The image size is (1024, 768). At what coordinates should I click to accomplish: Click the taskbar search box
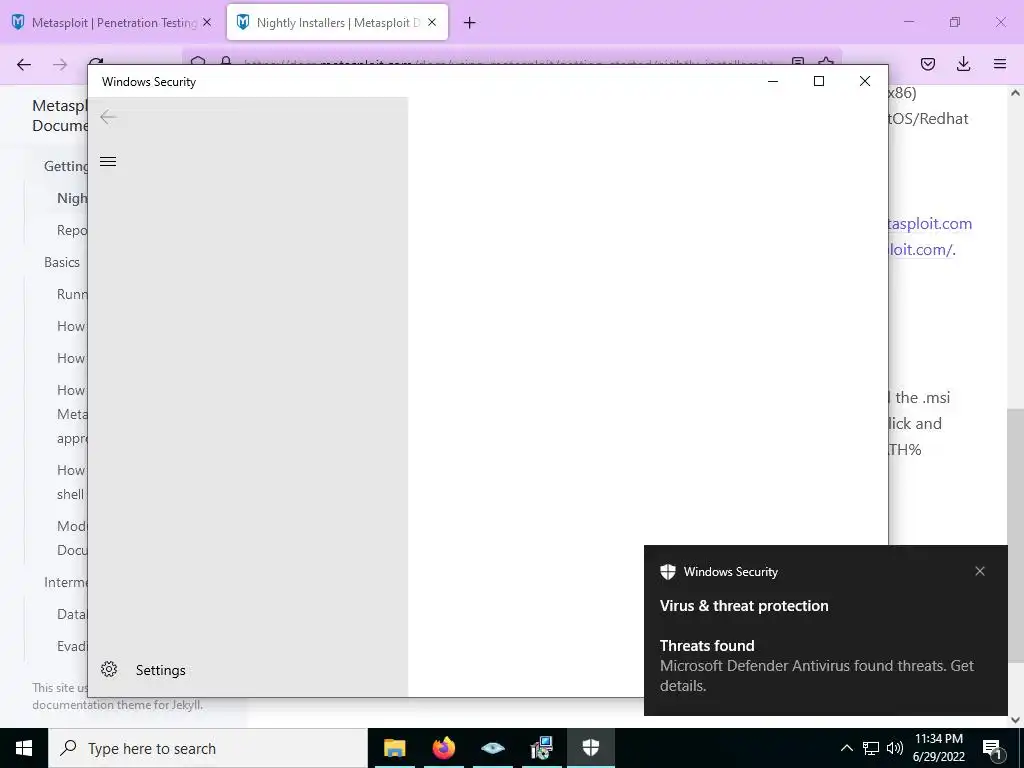[x=208, y=748]
